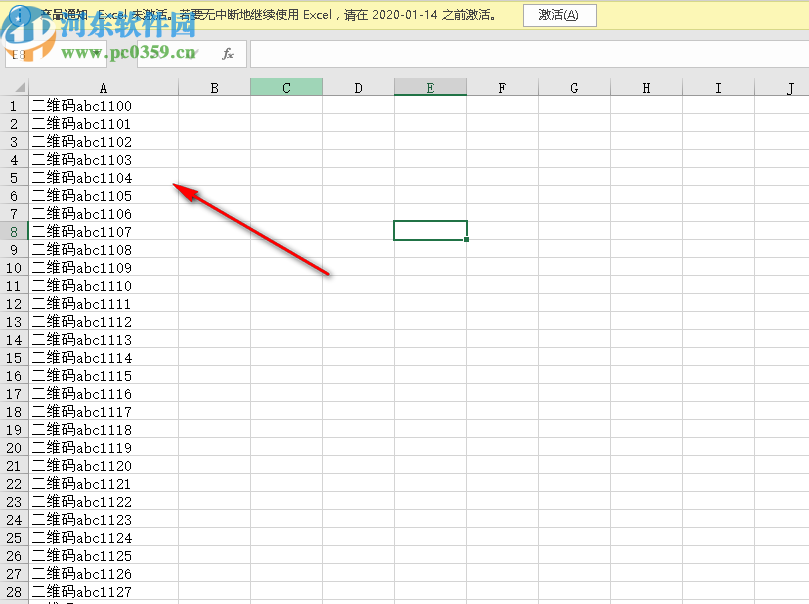Select column D header
809x604 pixels.
click(x=359, y=87)
